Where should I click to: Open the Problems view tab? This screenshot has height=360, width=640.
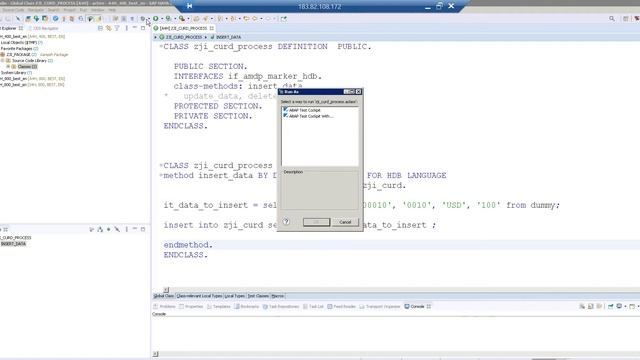[164, 307]
